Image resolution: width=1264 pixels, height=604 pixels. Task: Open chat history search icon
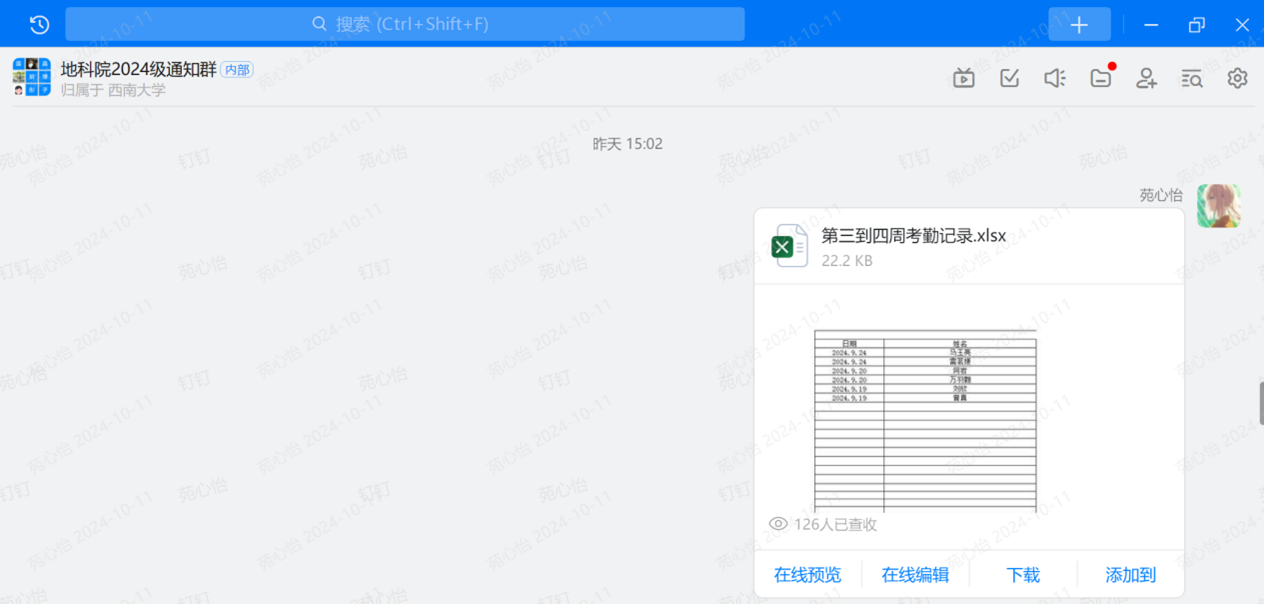(x=1192, y=78)
